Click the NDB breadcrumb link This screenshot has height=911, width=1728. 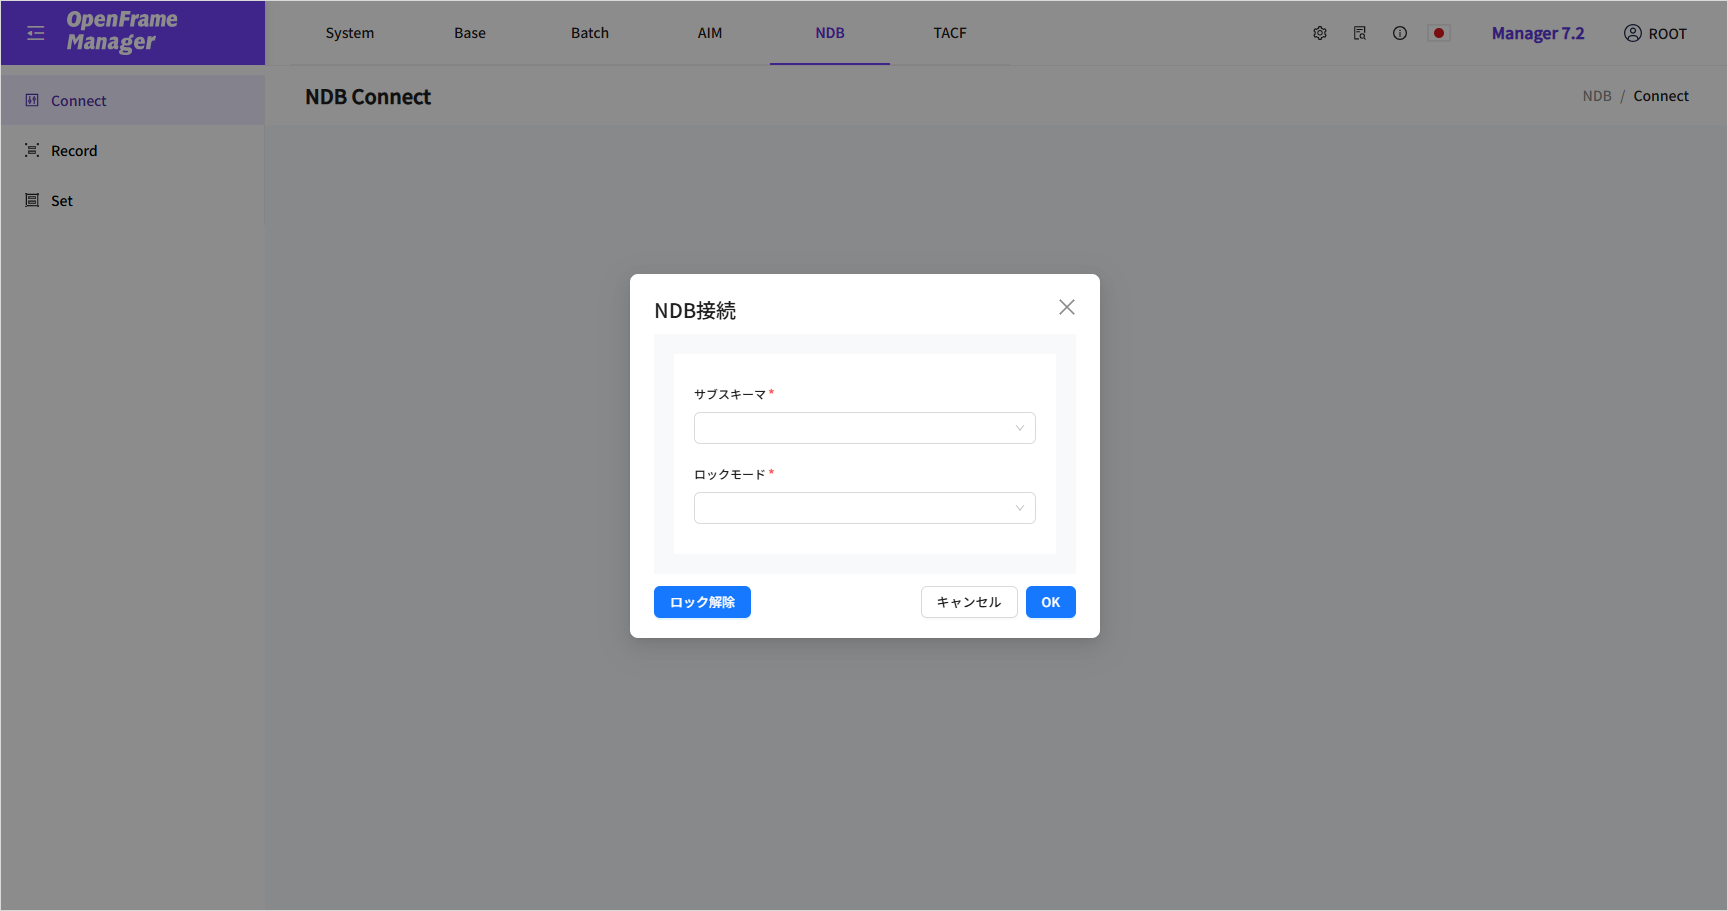(1596, 96)
